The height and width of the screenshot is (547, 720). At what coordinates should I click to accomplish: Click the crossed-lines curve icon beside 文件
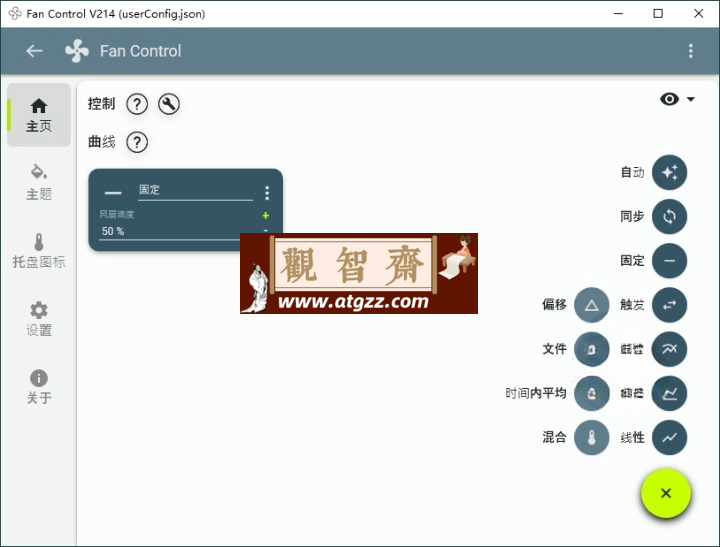coord(669,349)
